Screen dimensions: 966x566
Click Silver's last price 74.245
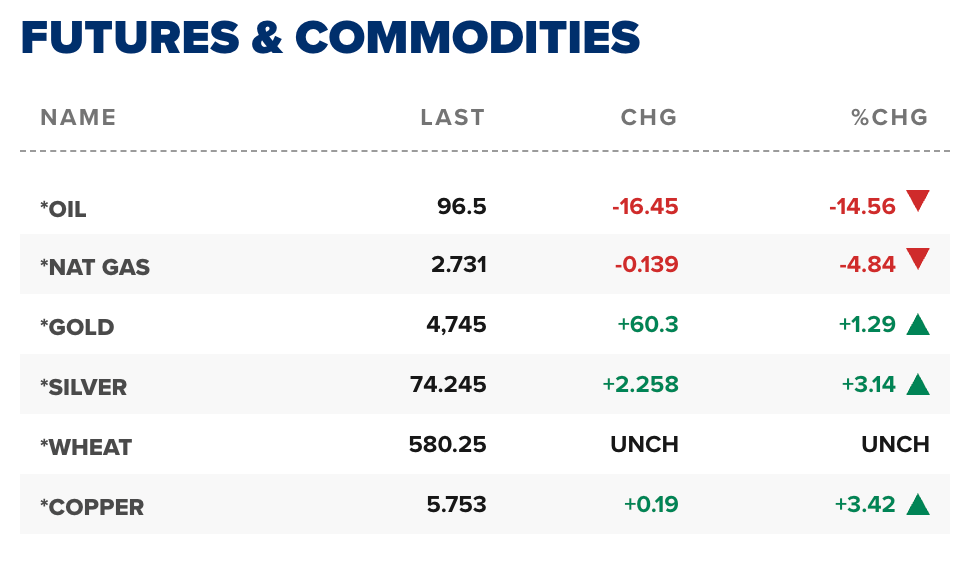click(x=448, y=384)
